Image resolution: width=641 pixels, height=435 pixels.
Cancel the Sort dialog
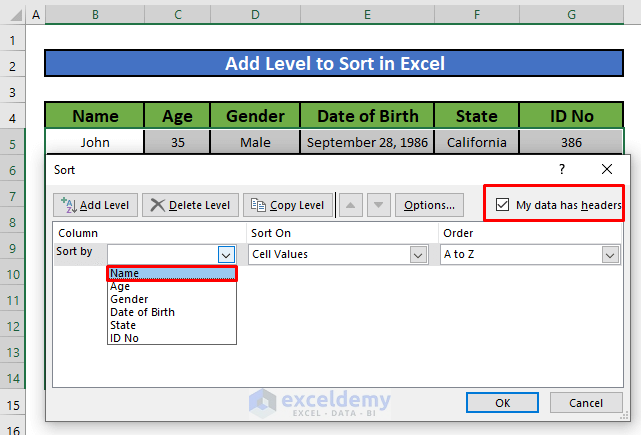pyautogui.click(x=586, y=402)
